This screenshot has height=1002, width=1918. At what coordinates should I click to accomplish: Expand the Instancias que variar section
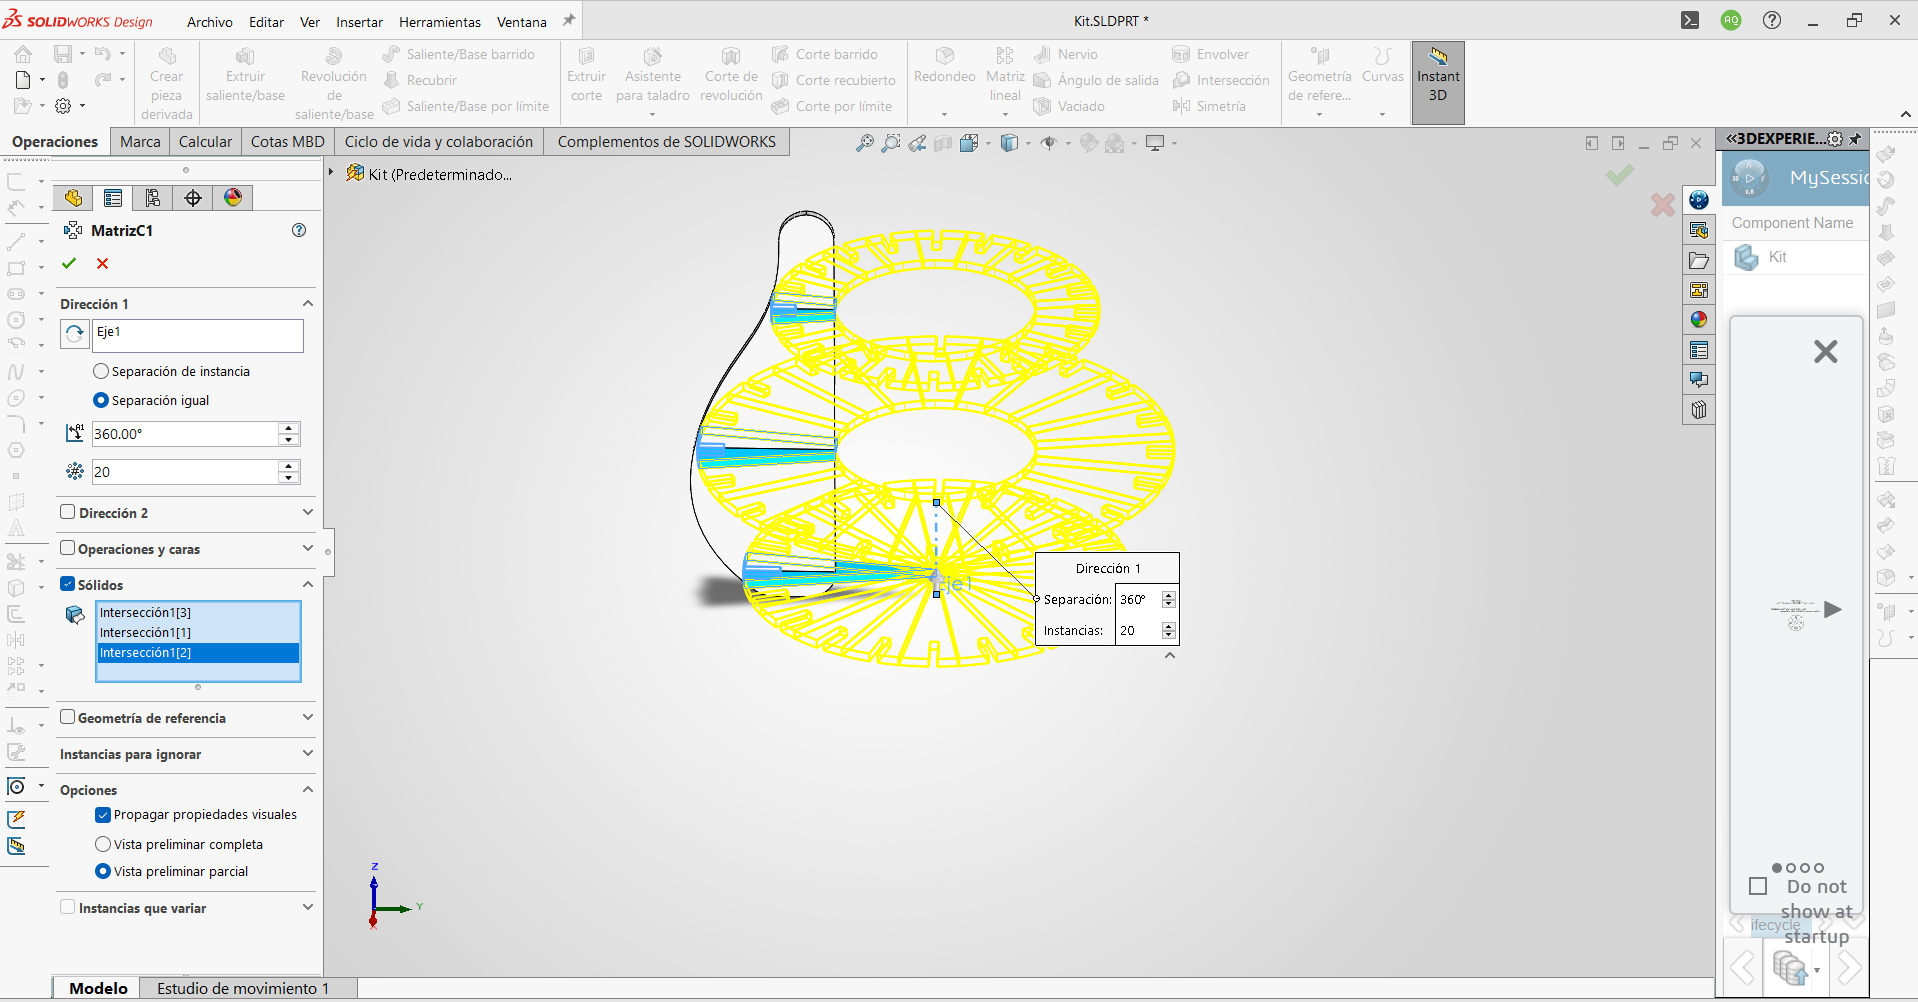tap(308, 907)
